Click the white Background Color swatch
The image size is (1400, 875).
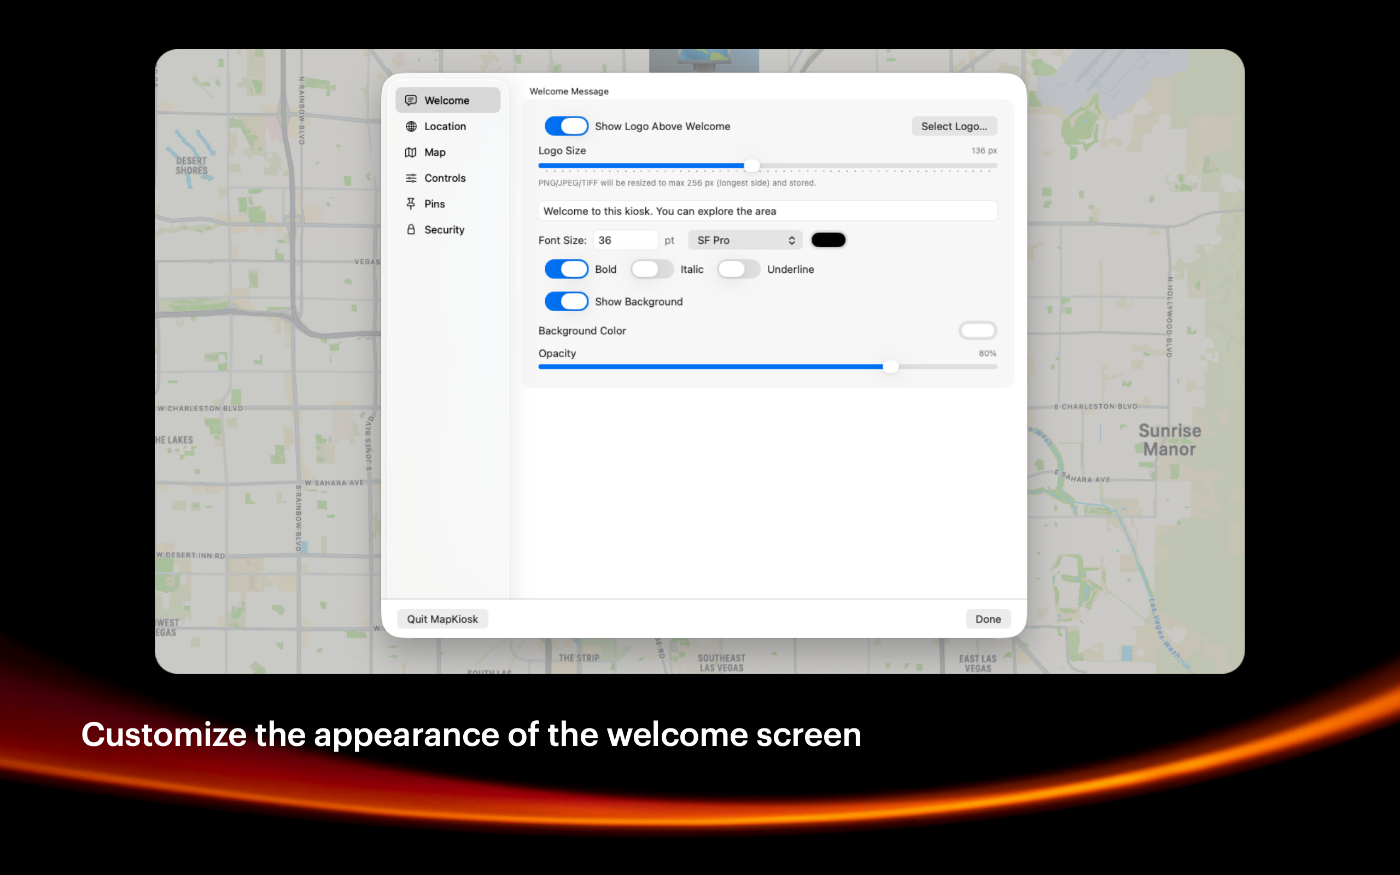pyautogui.click(x=977, y=331)
